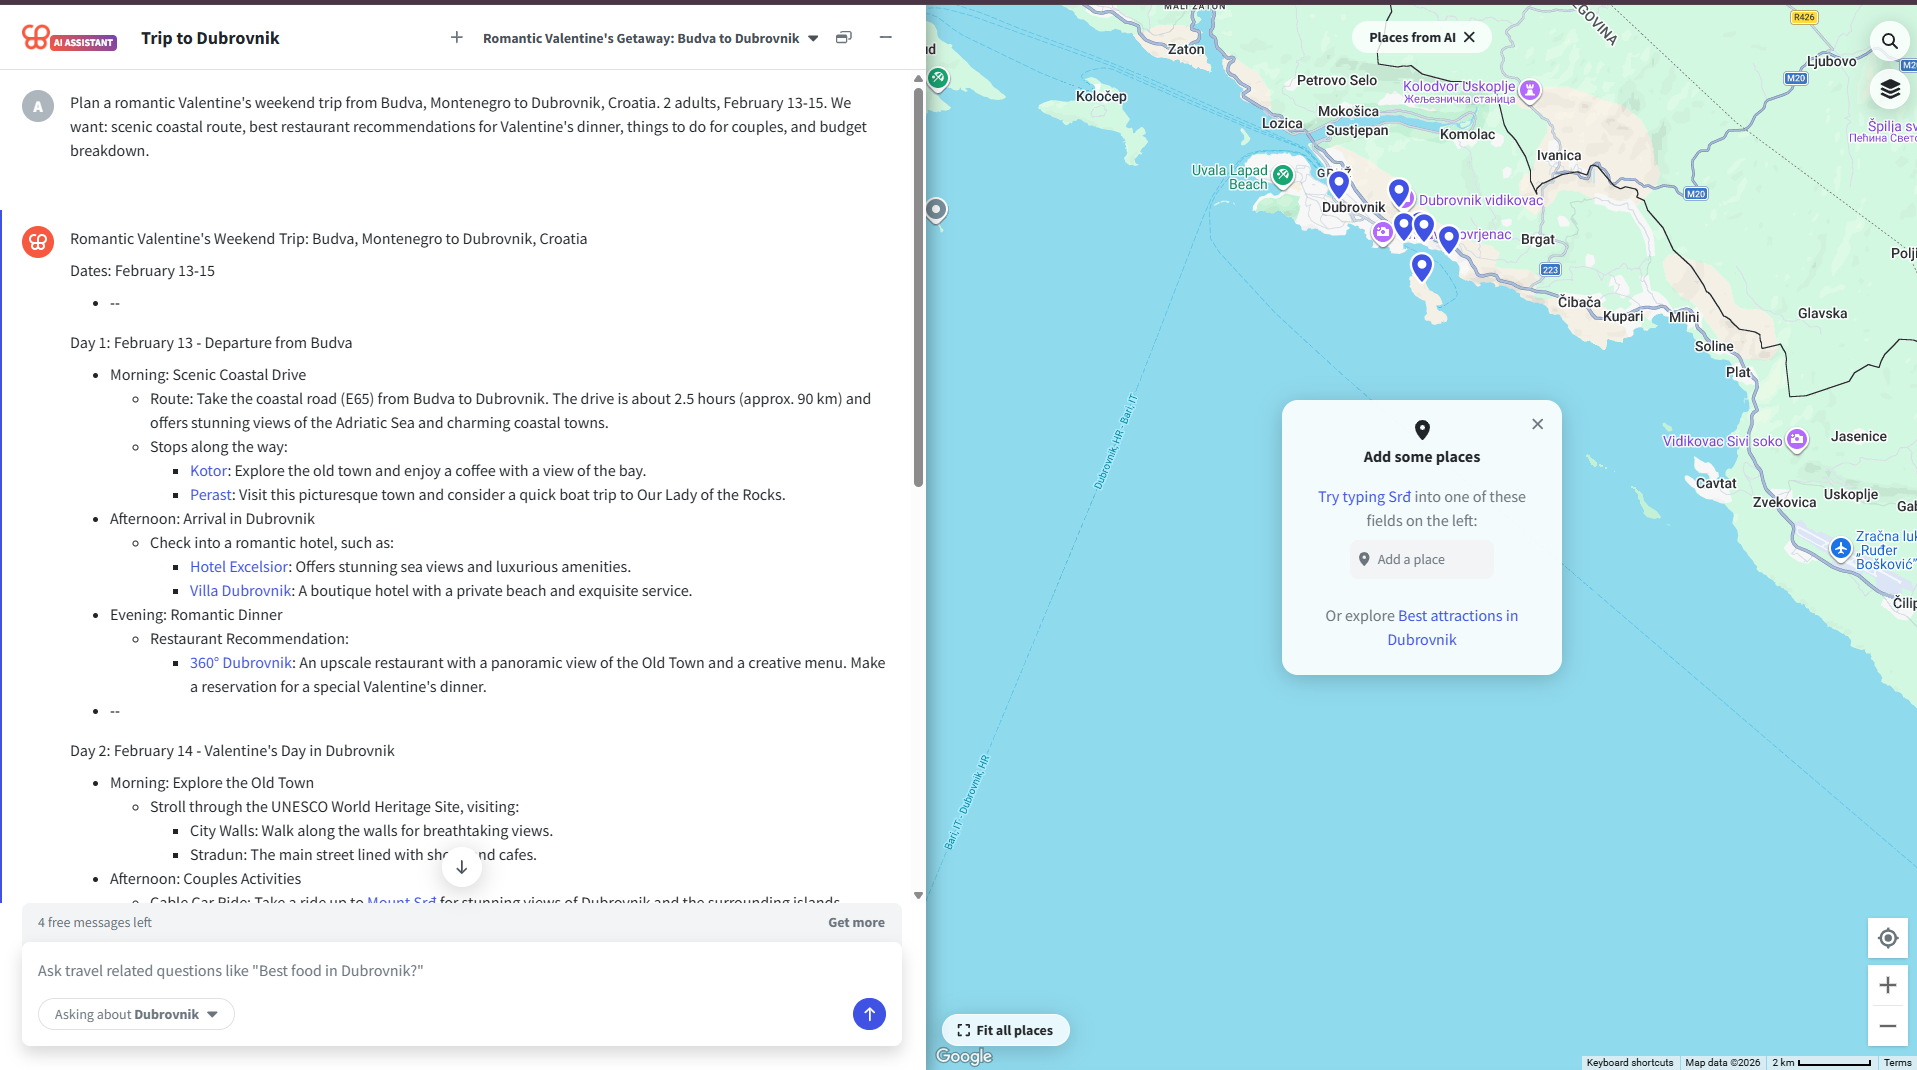Open the map layers icon
The width and height of the screenshot is (1917, 1070).
pos(1889,90)
